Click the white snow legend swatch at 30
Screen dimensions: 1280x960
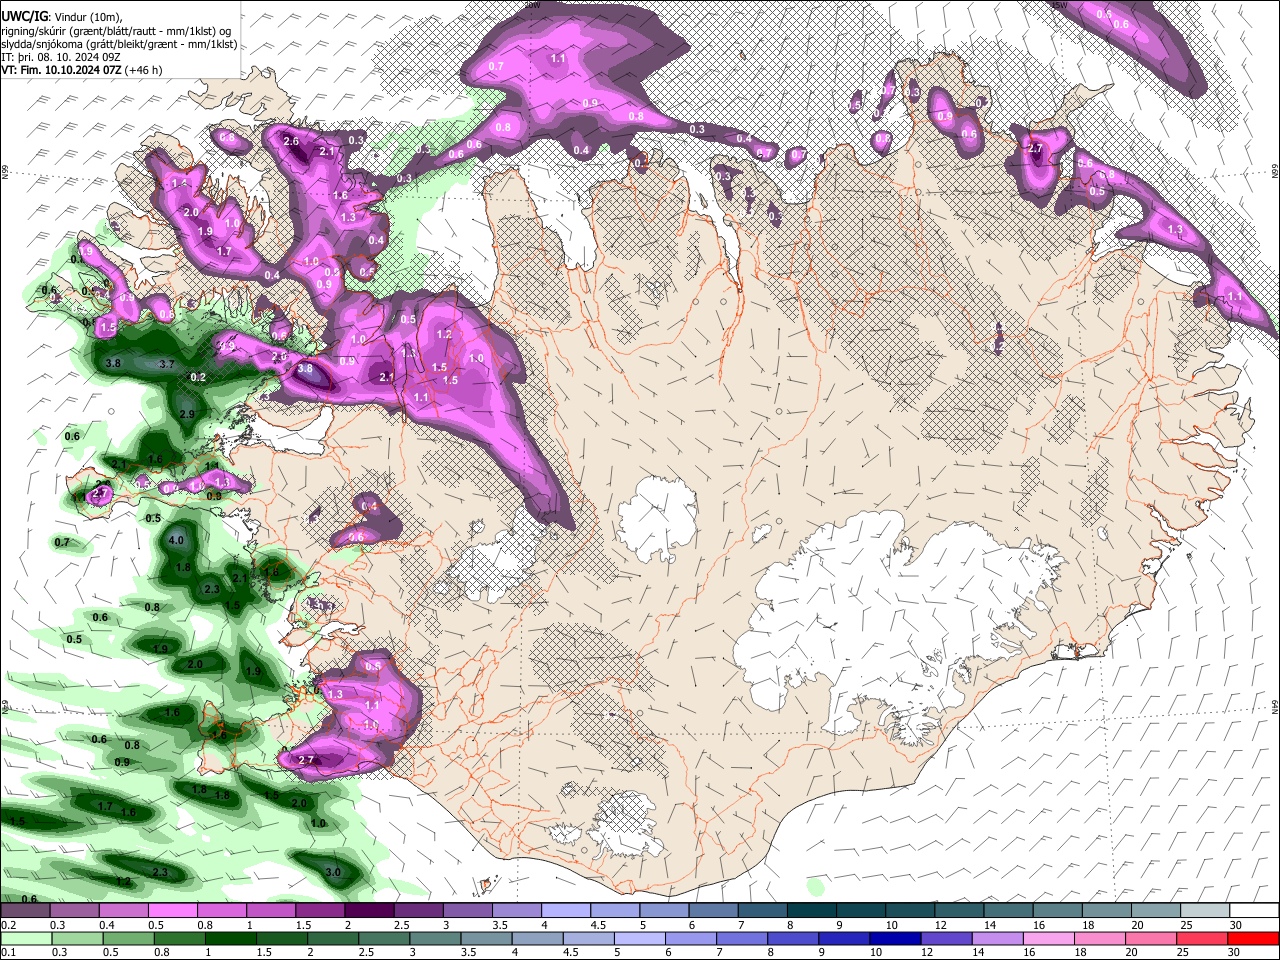[1253, 911]
